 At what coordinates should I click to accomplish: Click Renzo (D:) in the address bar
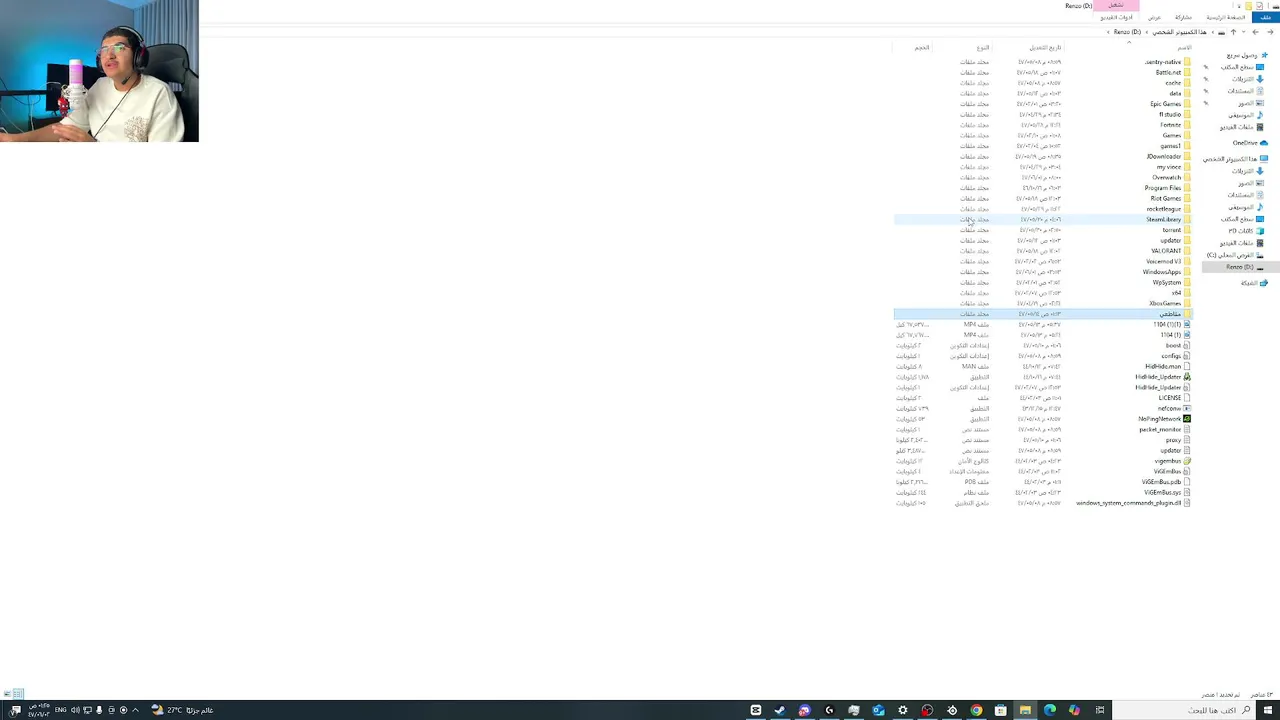click(x=1127, y=32)
